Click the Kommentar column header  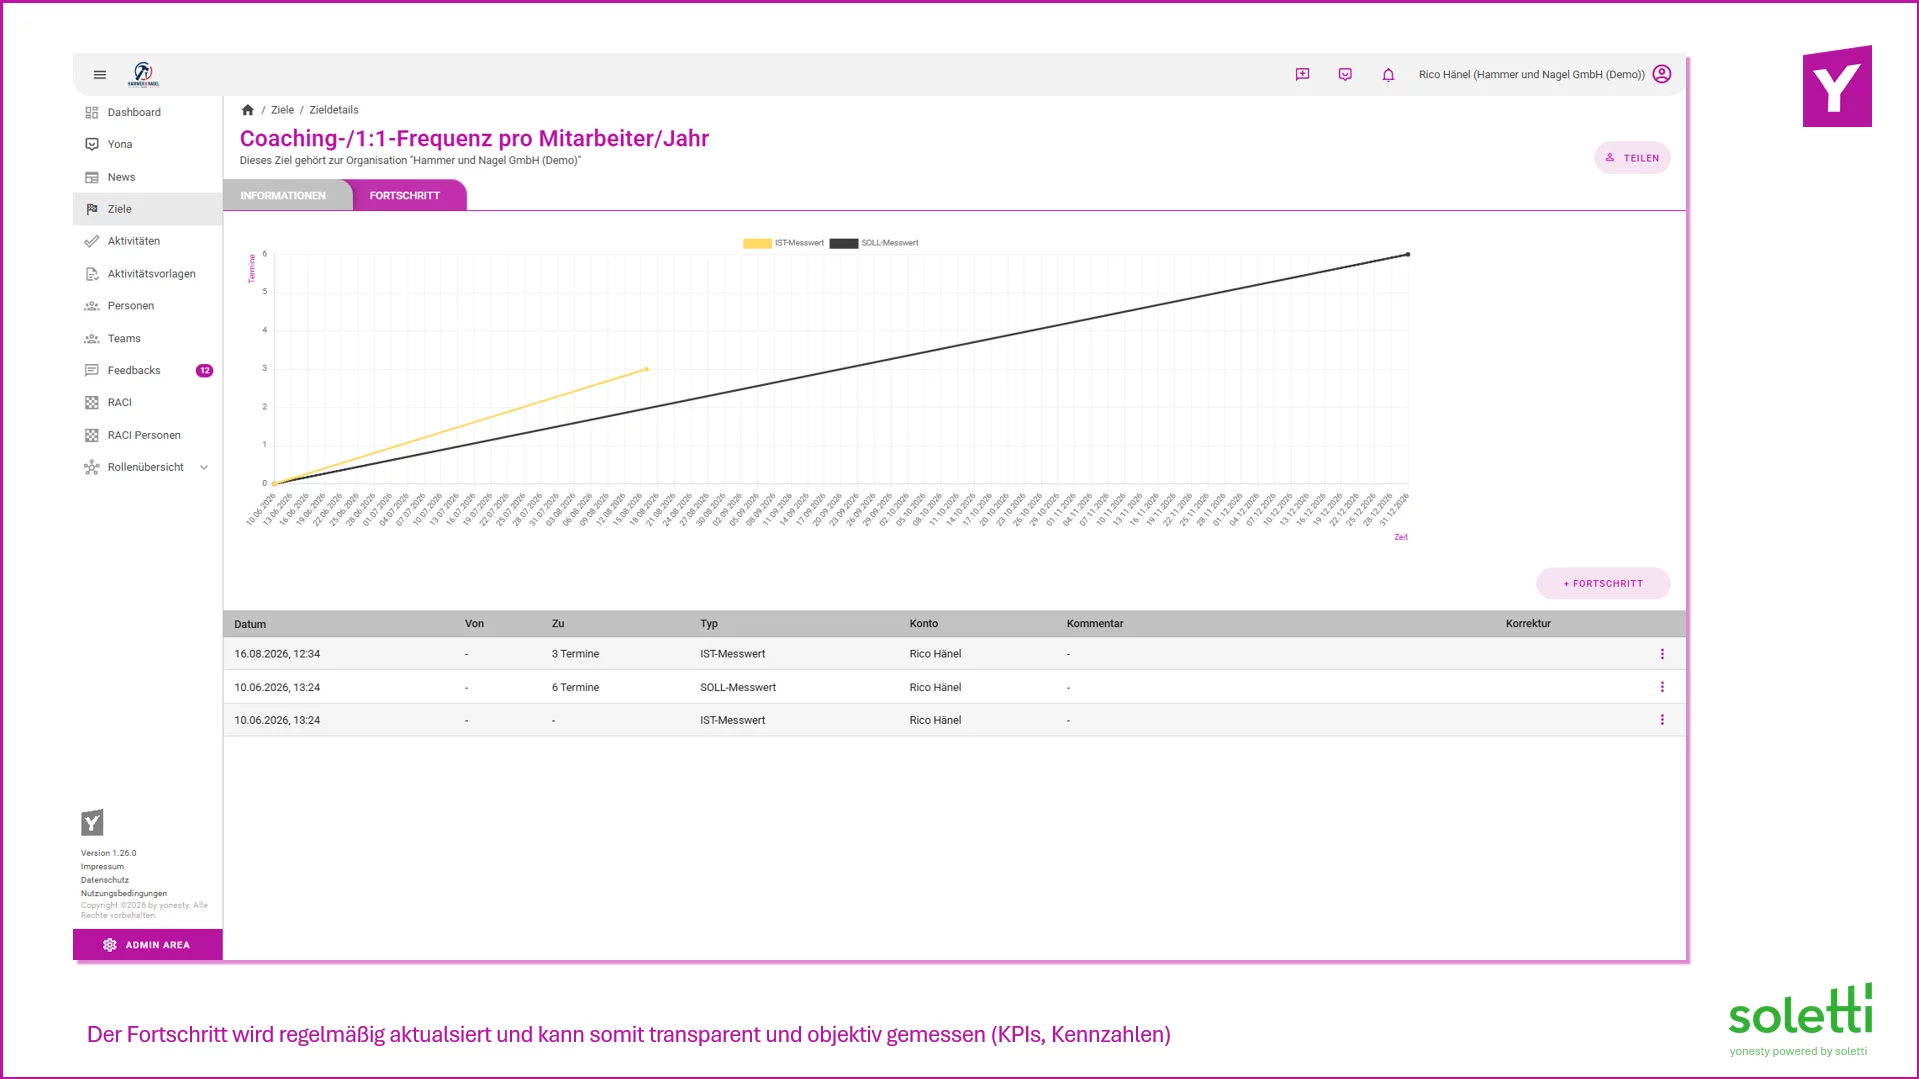click(1095, 624)
